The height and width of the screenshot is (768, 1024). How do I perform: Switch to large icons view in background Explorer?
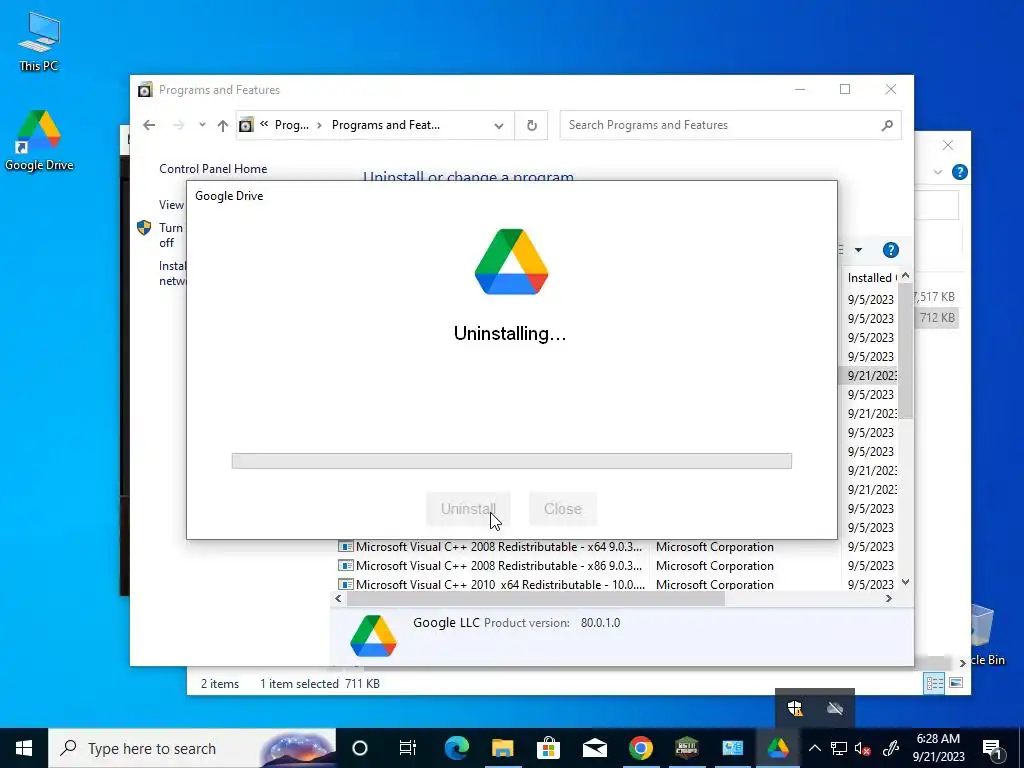(956, 683)
